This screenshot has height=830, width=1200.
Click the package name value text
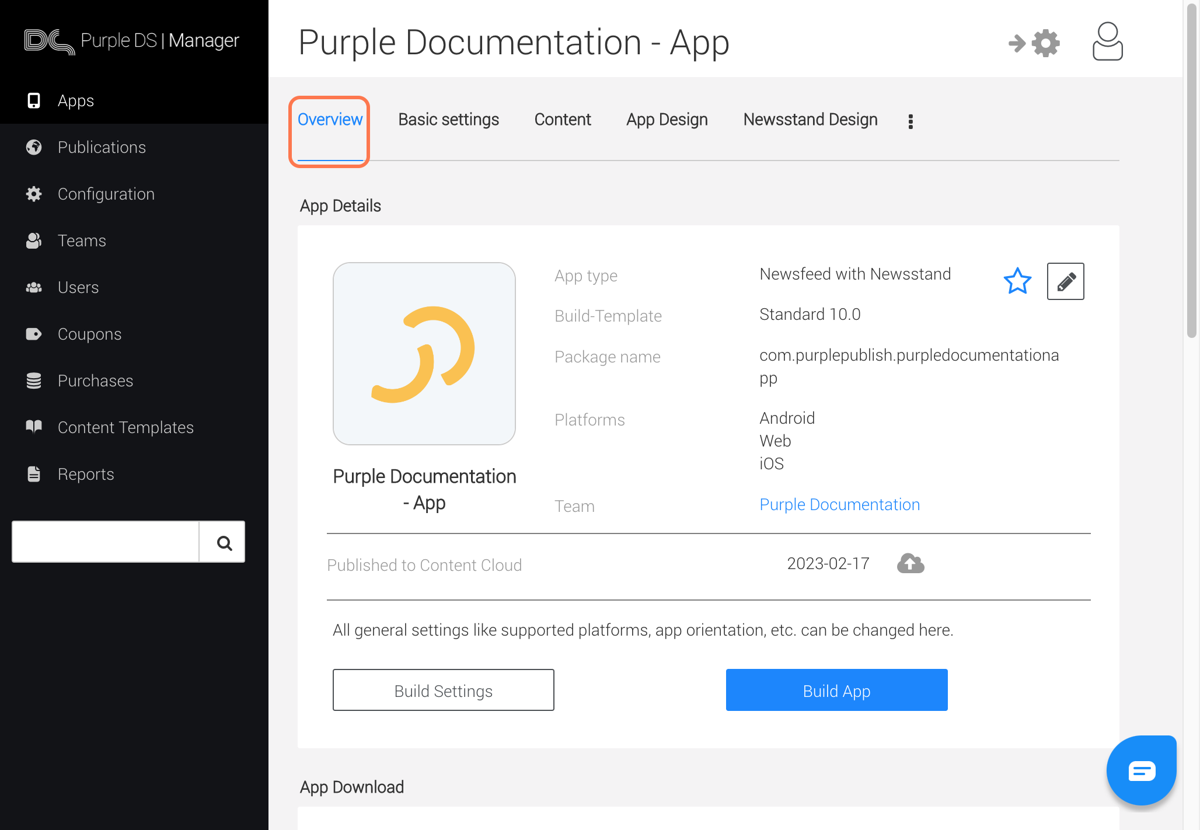coord(909,366)
